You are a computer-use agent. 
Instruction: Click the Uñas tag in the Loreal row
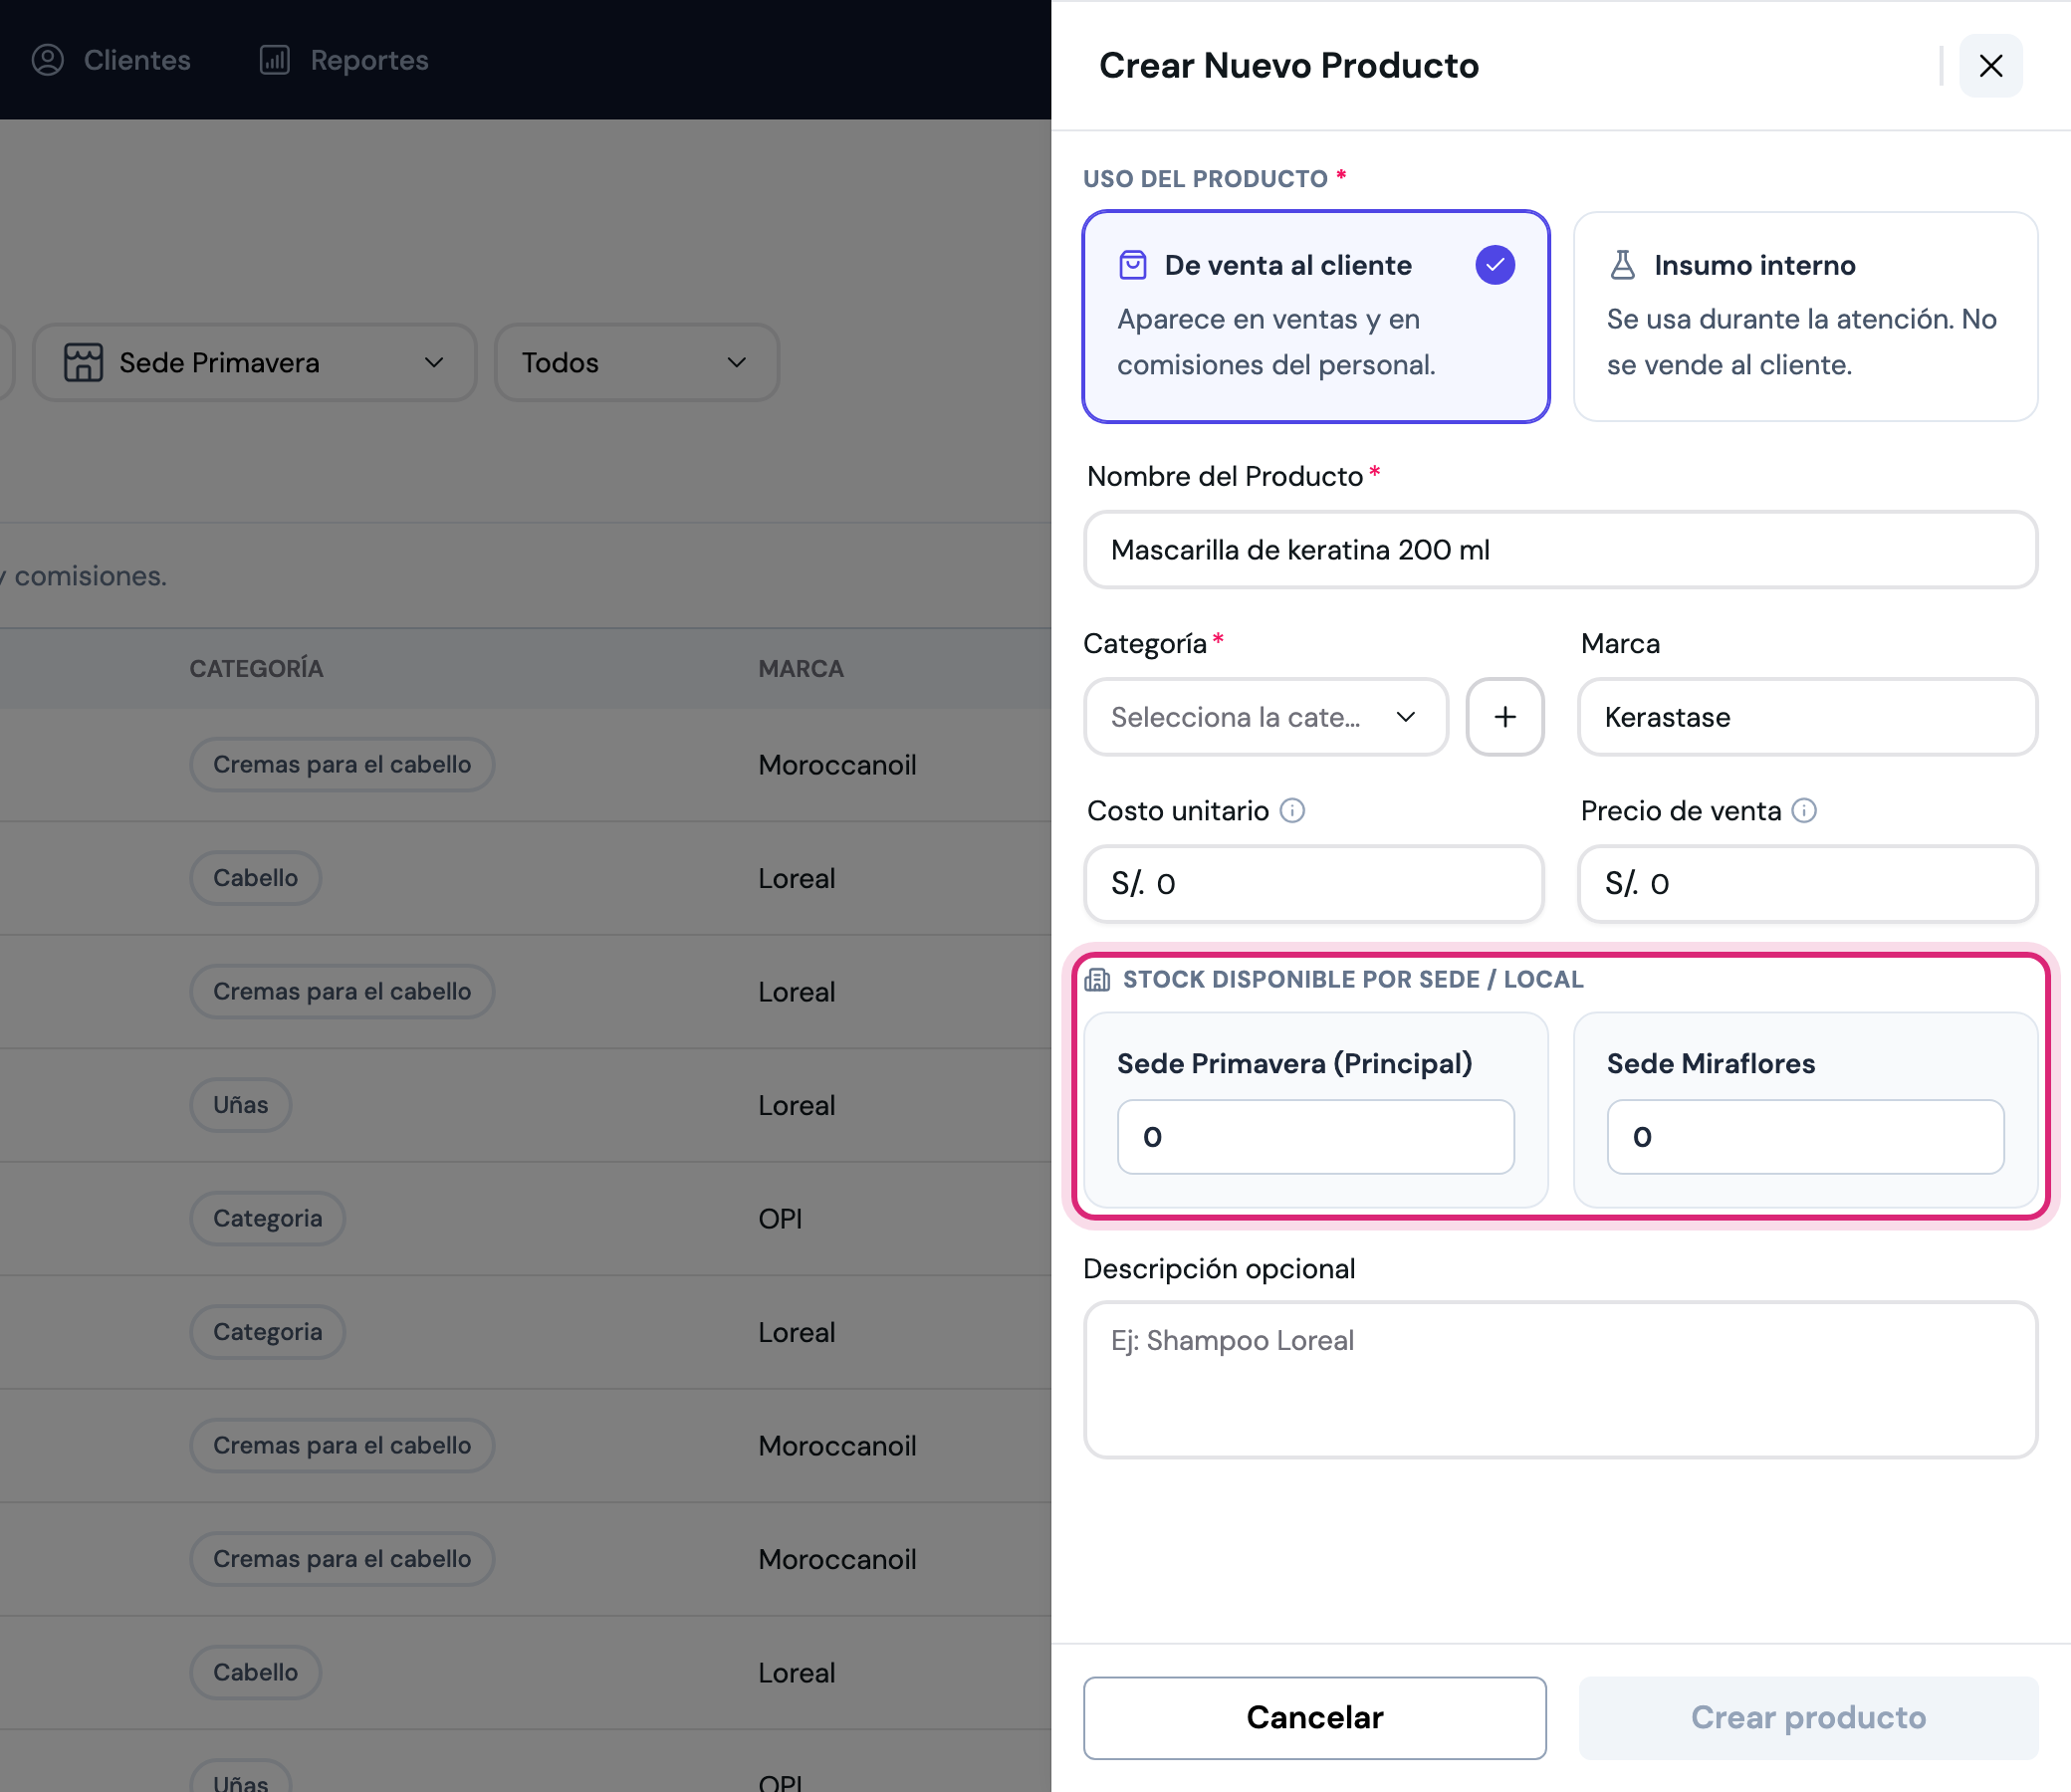click(241, 1105)
